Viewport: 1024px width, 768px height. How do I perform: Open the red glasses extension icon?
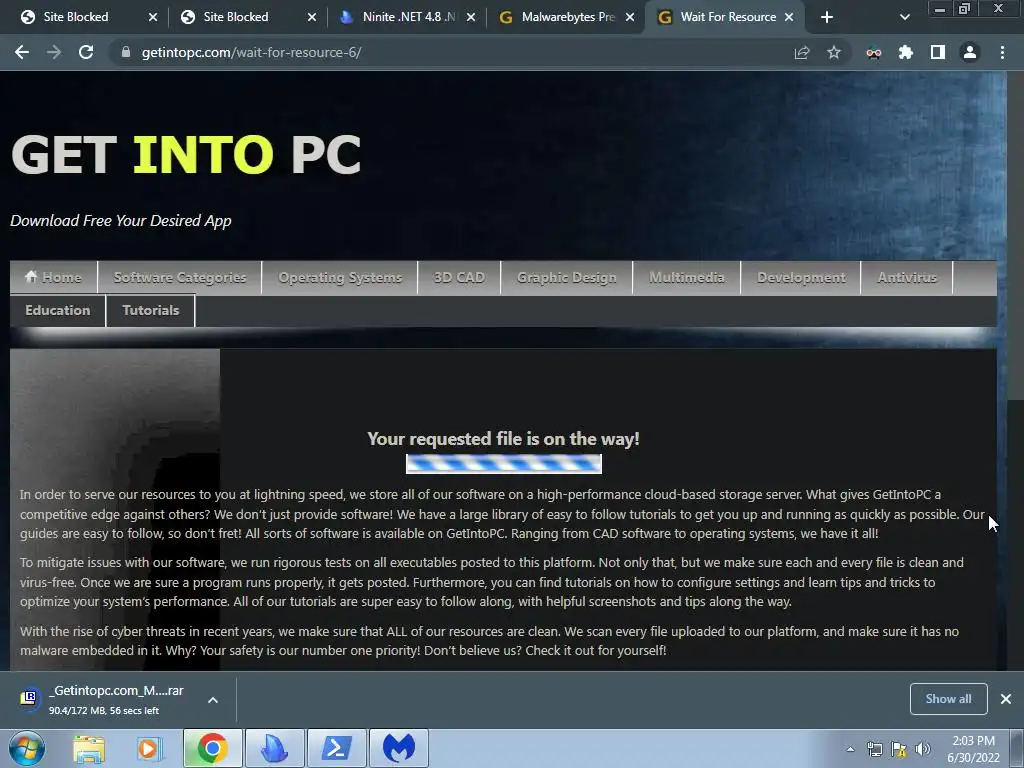click(x=874, y=53)
